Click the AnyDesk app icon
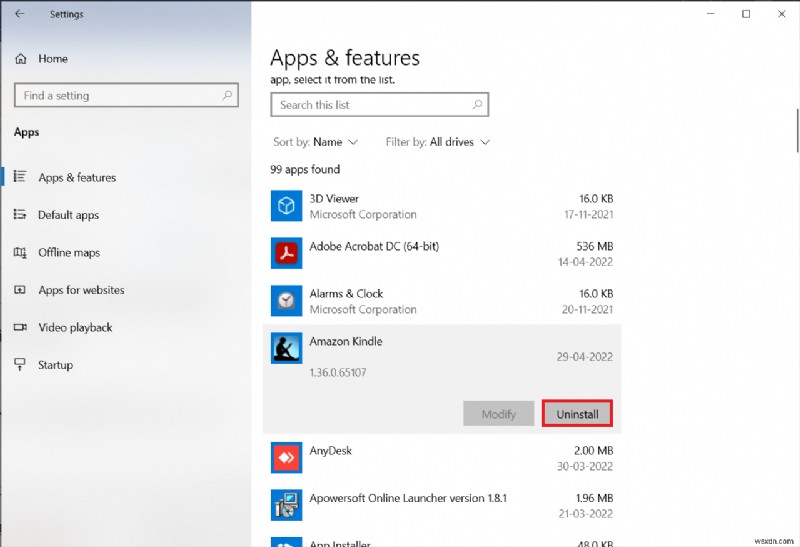Screen dimensions: 800x547 (286, 458)
